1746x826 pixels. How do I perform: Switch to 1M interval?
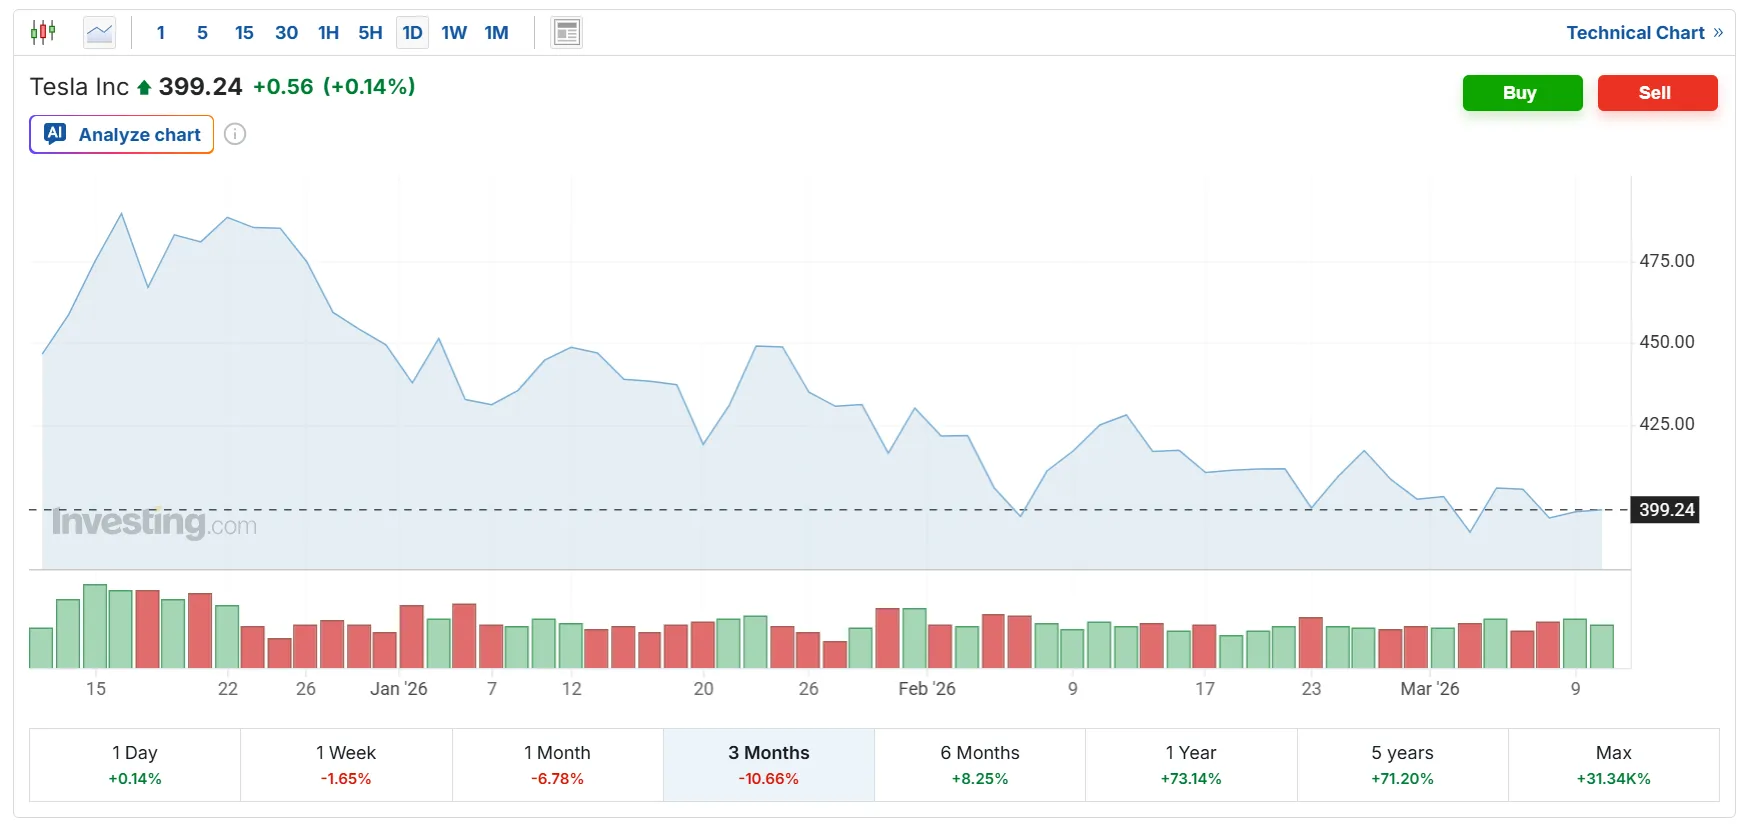click(x=496, y=33)
